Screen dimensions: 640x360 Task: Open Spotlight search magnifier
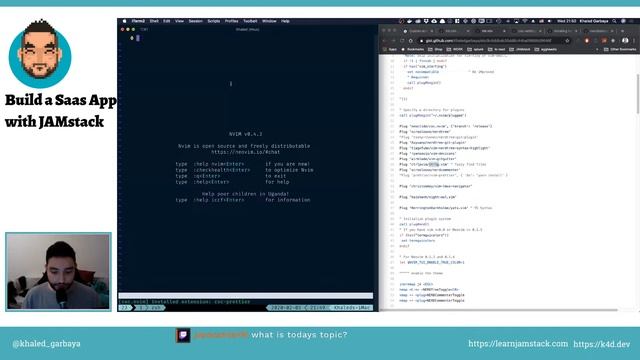[614, 21]
